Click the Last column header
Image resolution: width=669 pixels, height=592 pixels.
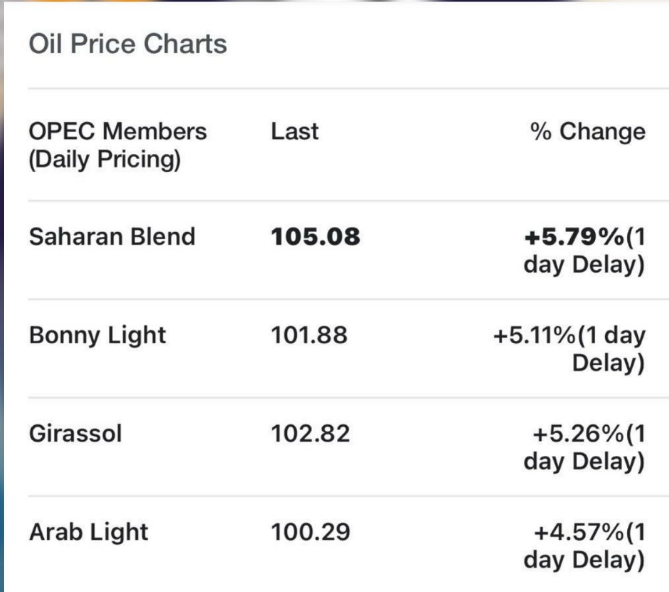click(294, 132)
